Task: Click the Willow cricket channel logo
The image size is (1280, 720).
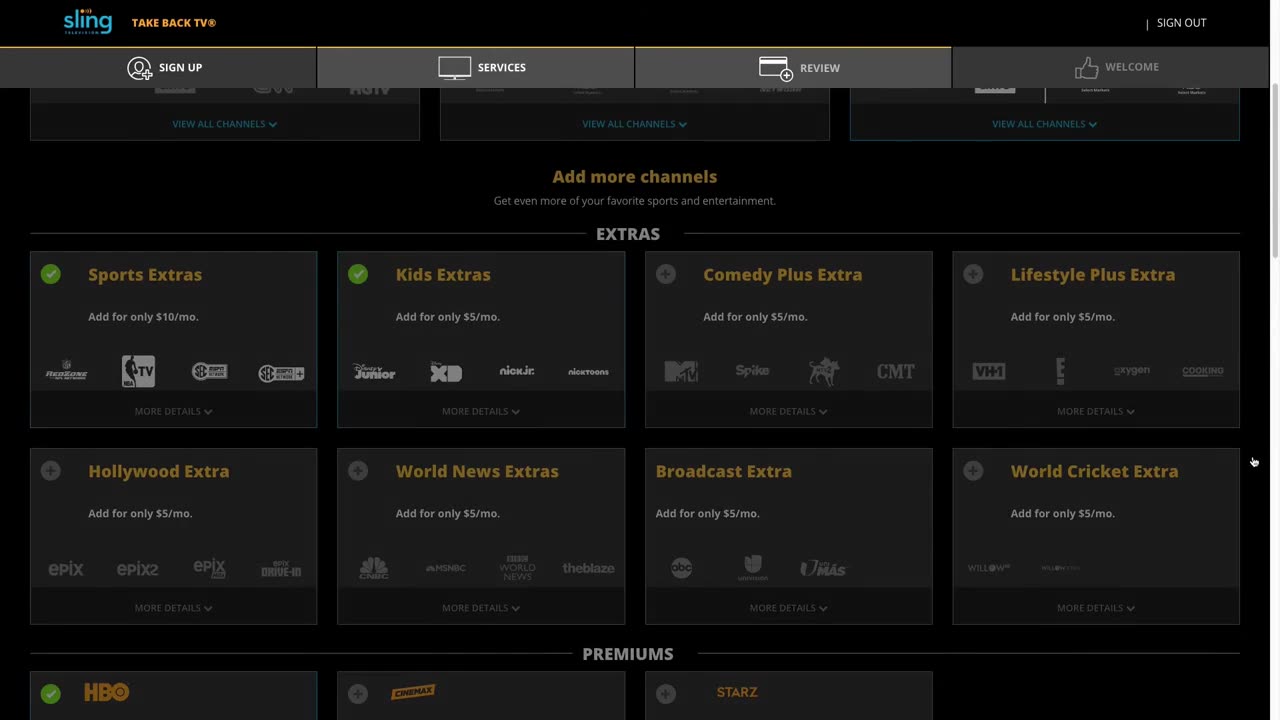Action: 989,568
